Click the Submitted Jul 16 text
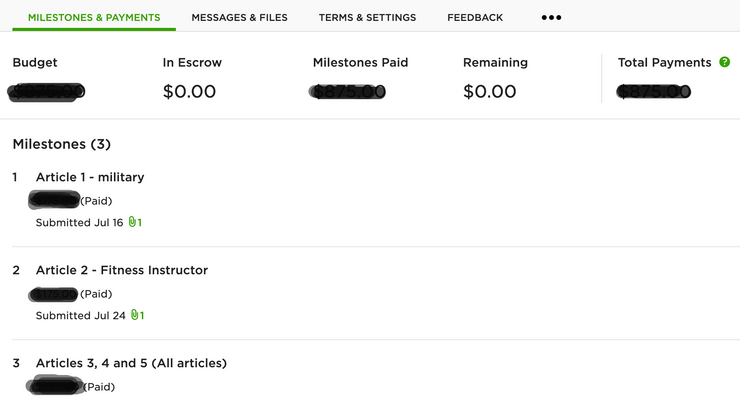This screenshot has width=740, height=406. click(x=79, y=222)
